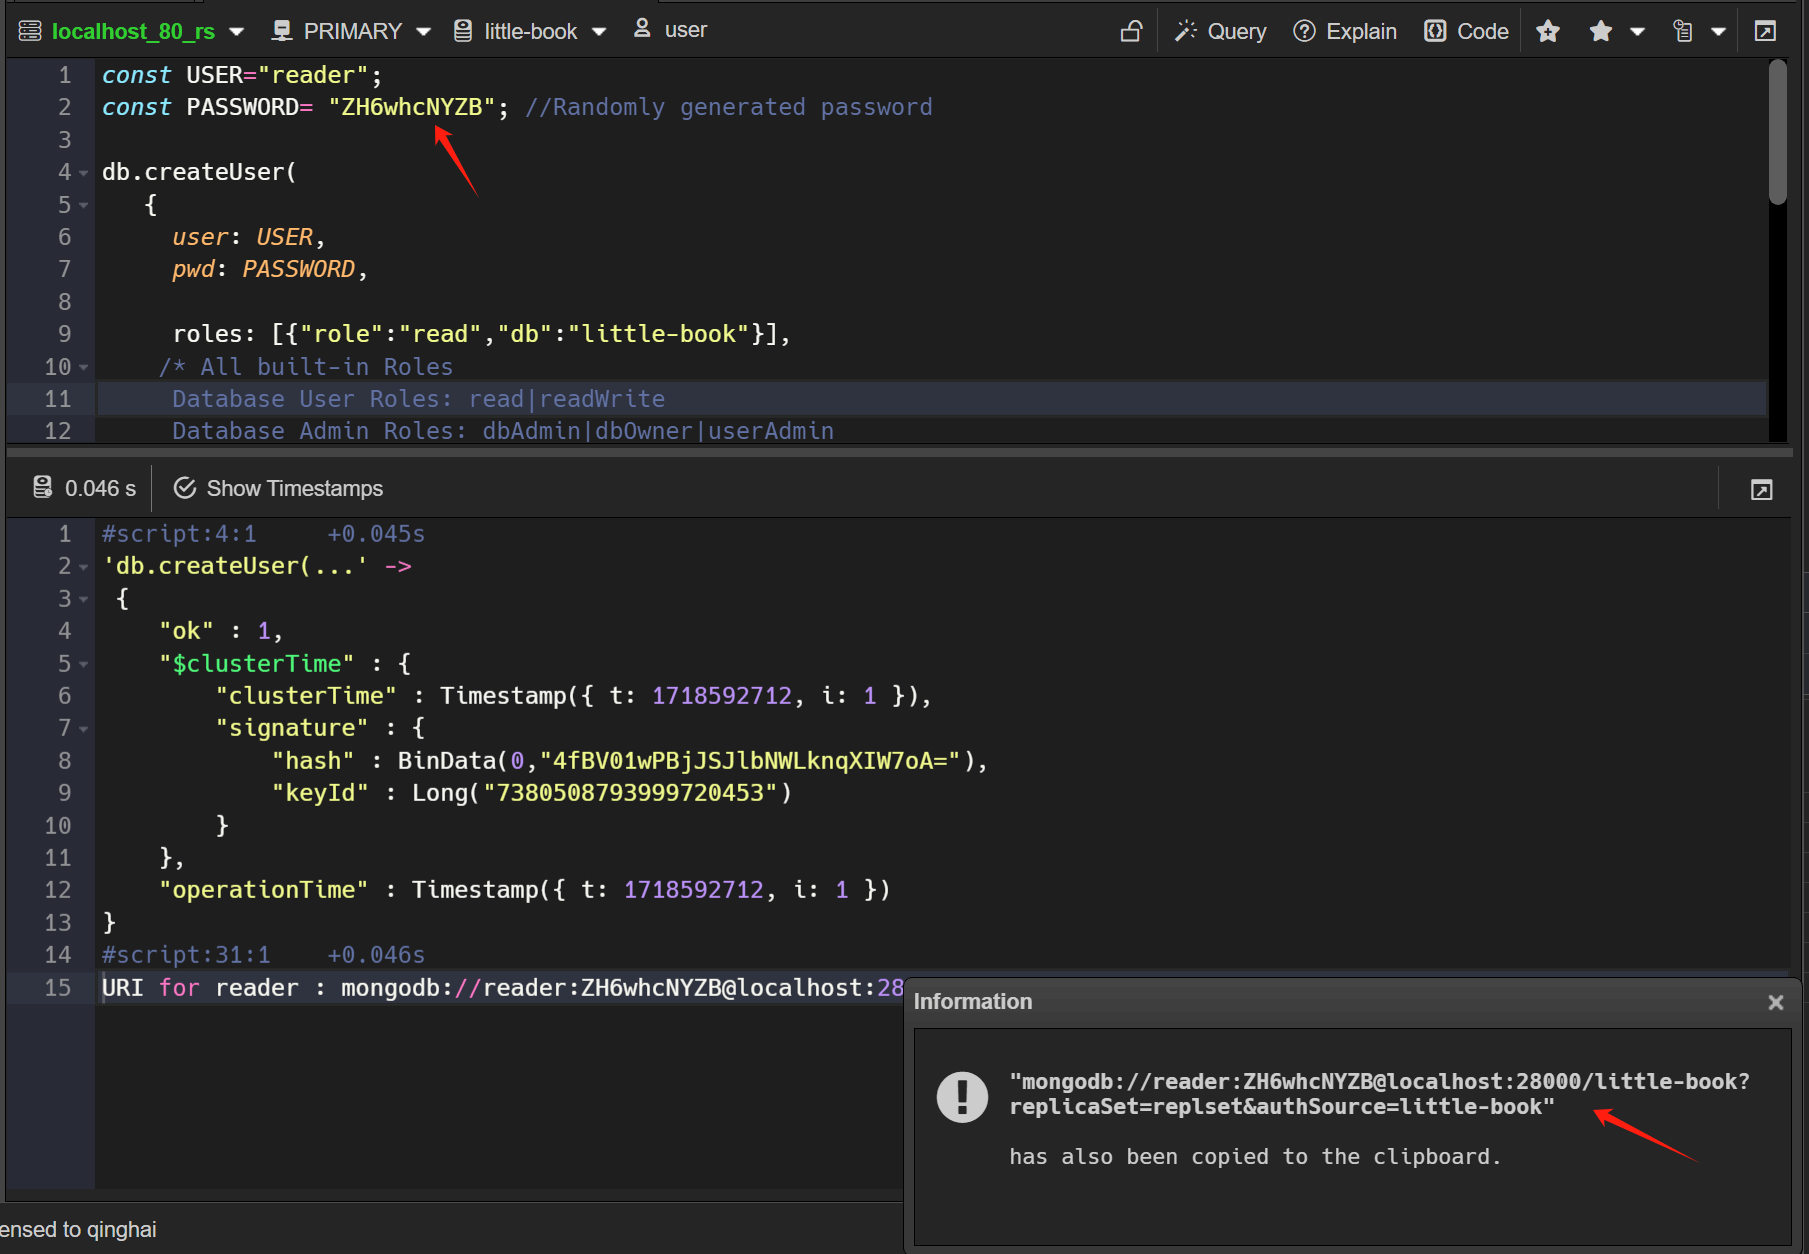Collapse comment fold at editor line 10
The height and width of the screenshot is (1254, 1809).
coord(84,367)
